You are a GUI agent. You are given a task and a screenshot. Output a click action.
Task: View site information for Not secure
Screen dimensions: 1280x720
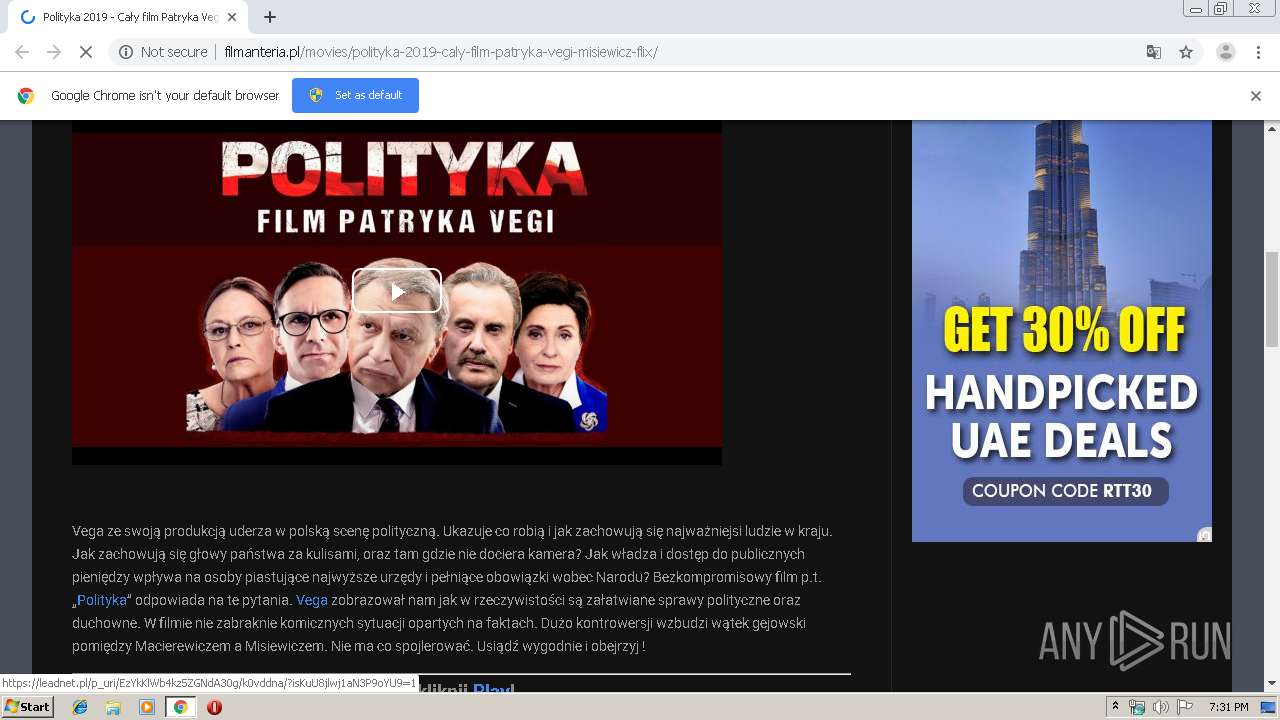point(163,52)
